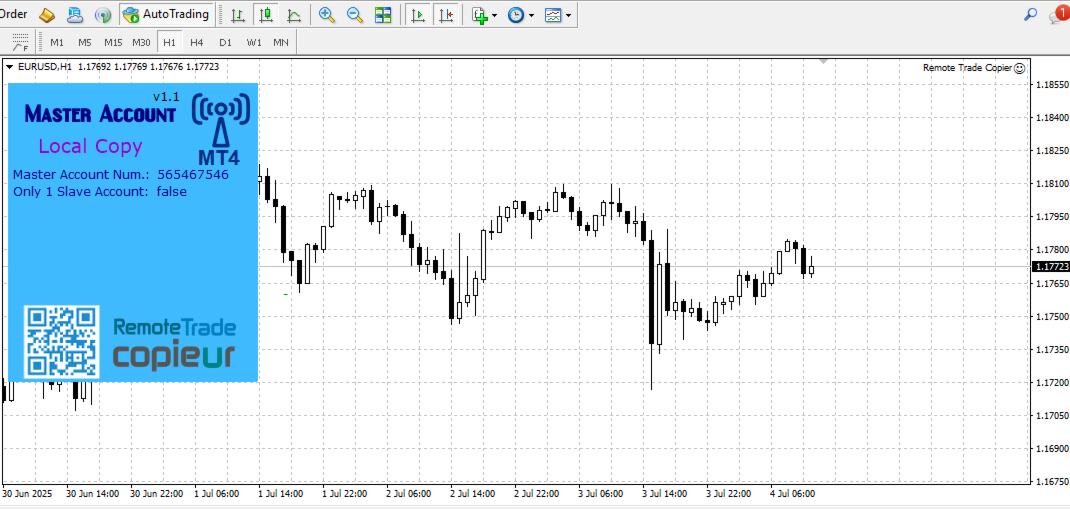Click the MT4 antenna icon

(x=220, y=128)
